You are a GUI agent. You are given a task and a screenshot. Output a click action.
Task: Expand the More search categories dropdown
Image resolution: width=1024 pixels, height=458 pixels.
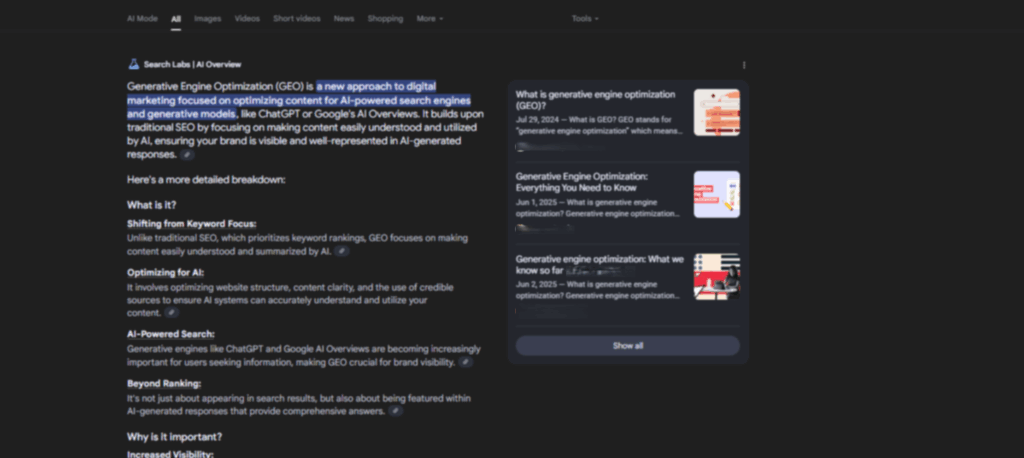pos(430,18)
